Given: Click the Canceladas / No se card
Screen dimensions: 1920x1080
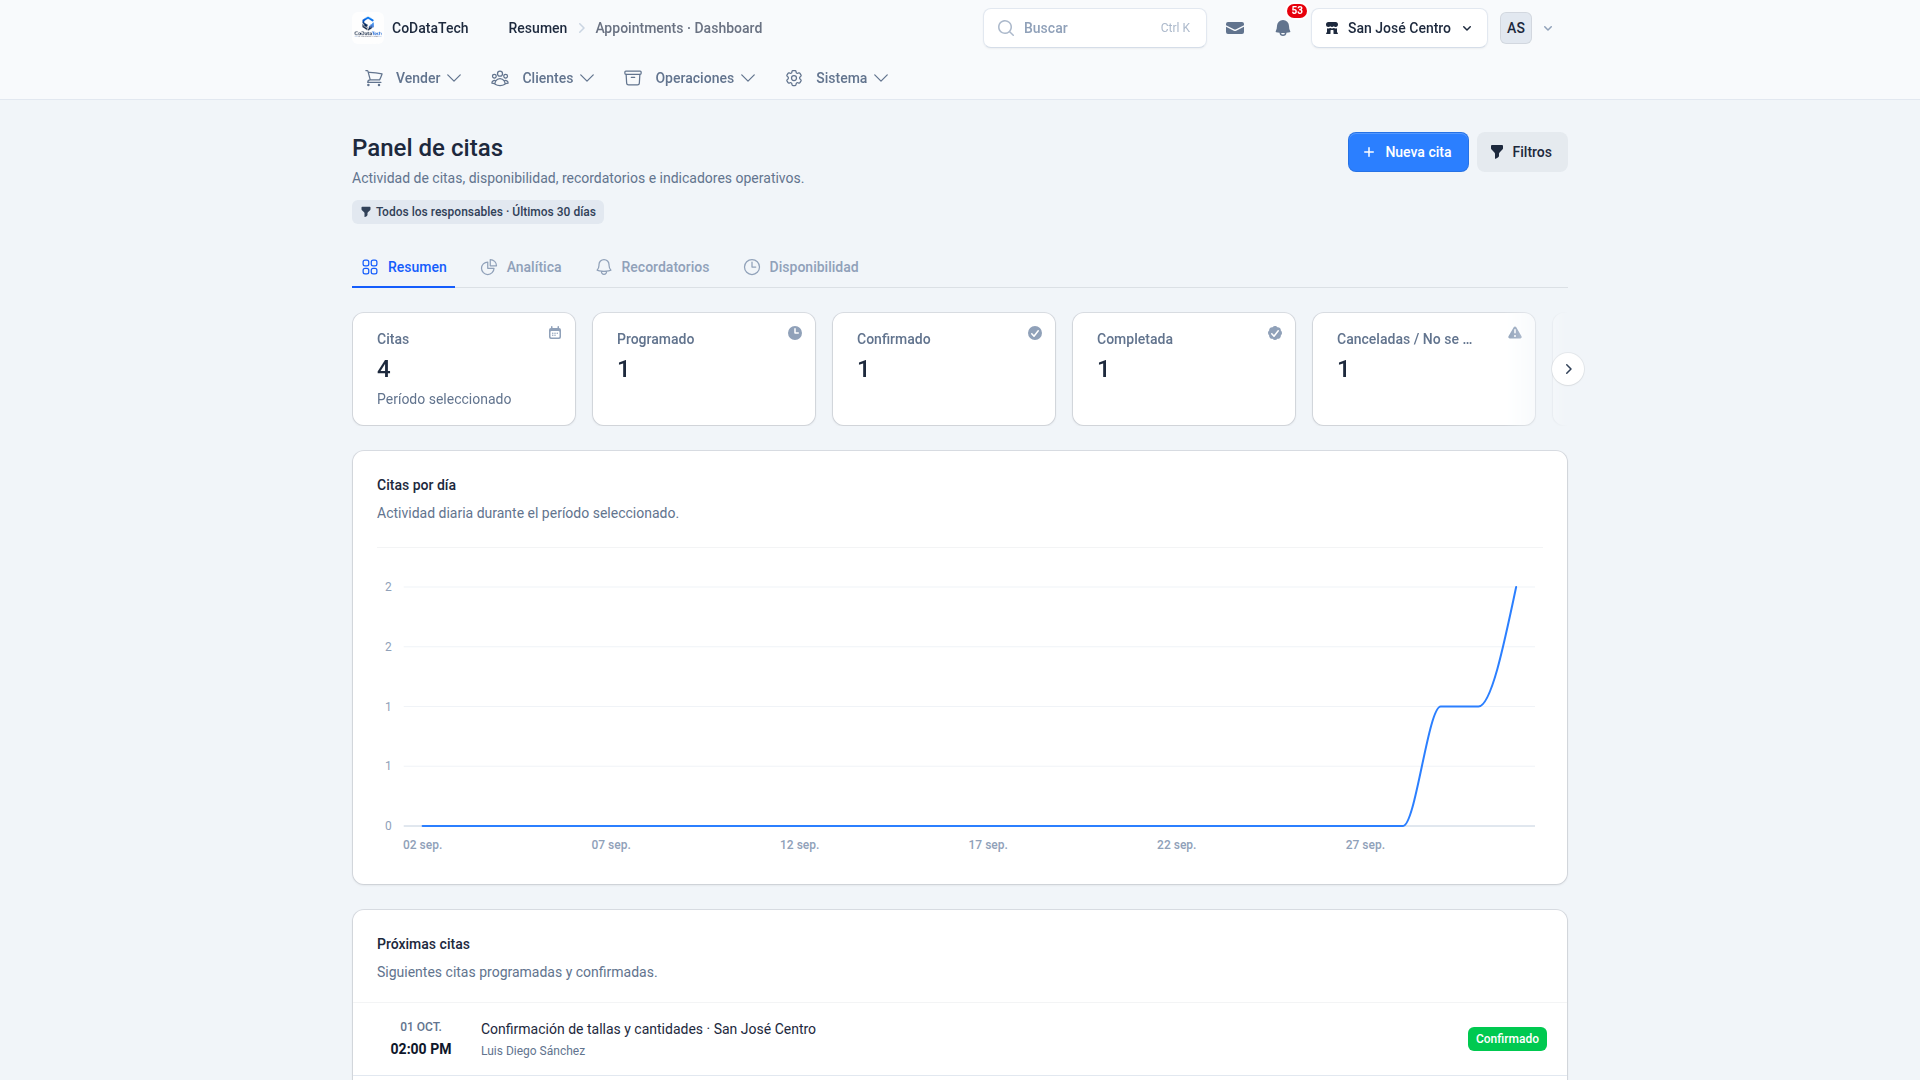Looking at the screenshot, I should point(1424,369).
